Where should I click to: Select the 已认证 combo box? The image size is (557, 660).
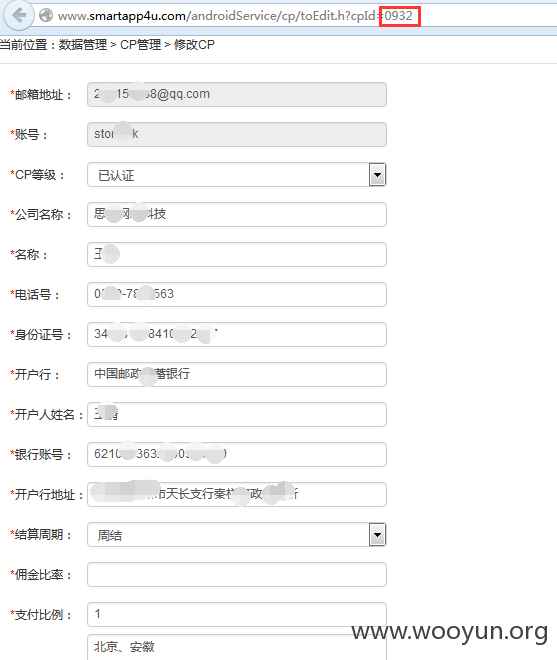click(237, 175)
